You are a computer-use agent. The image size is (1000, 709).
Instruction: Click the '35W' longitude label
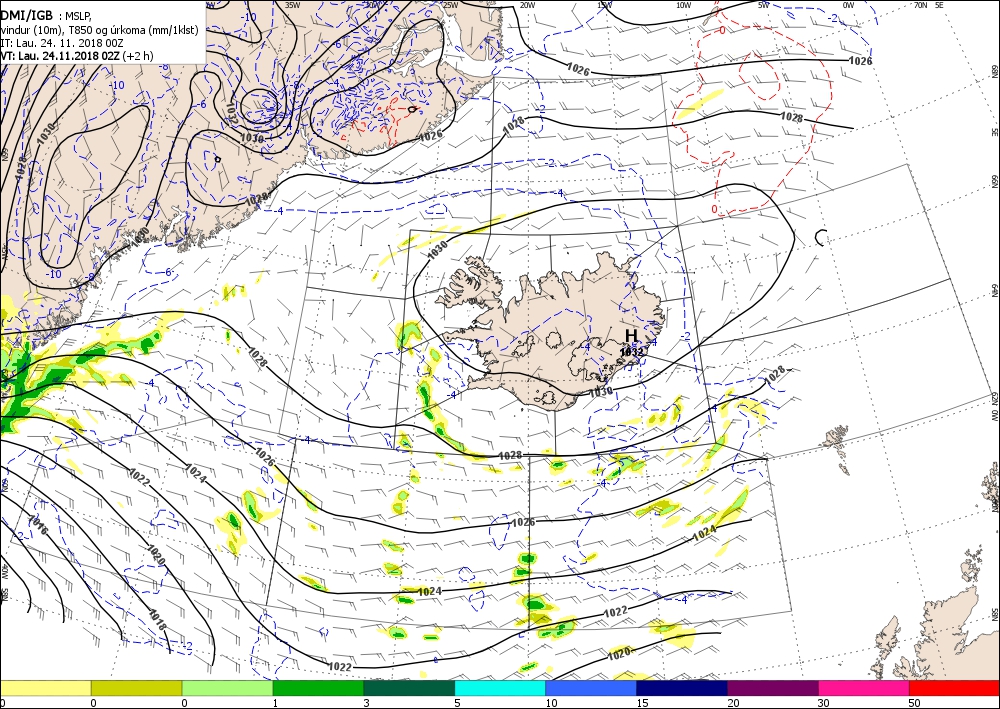[x=292, y=4]
